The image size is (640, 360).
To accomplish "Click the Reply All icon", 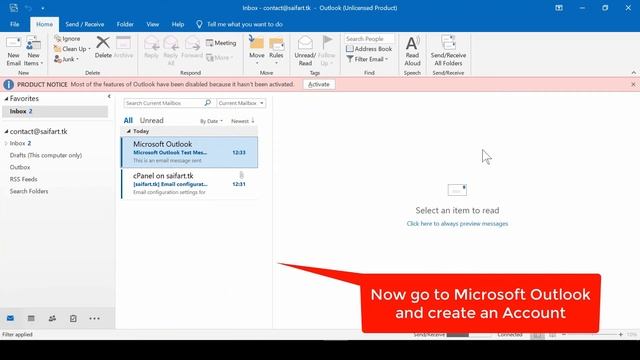I will click(171, 51).
